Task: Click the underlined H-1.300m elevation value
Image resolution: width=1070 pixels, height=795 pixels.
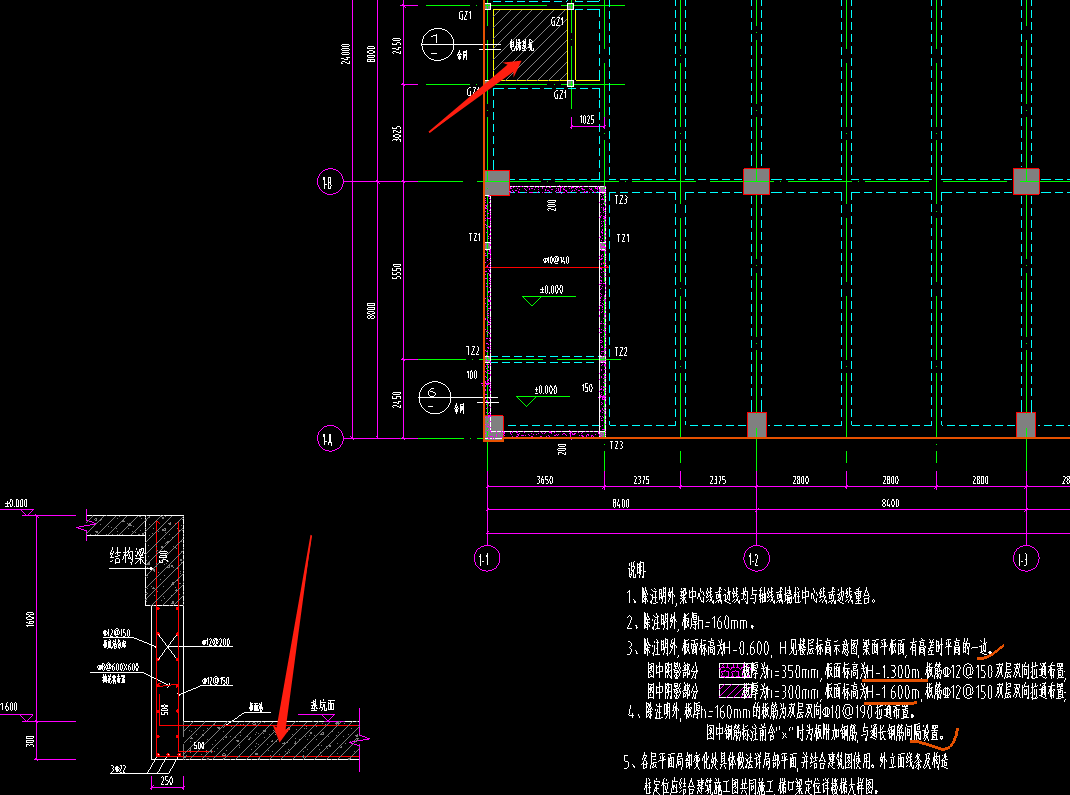Action: point(893,671)
